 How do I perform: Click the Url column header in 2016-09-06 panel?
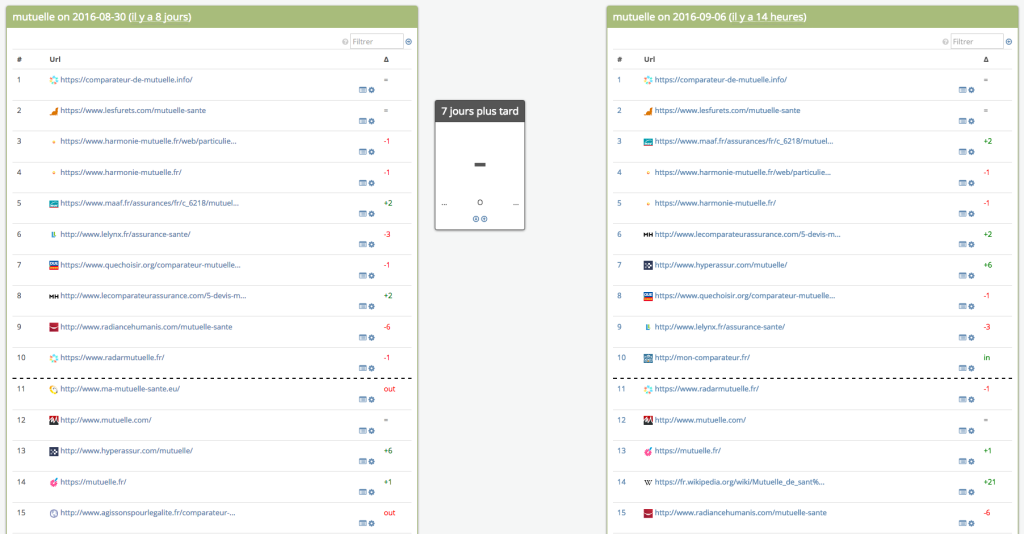click(649, 59)
